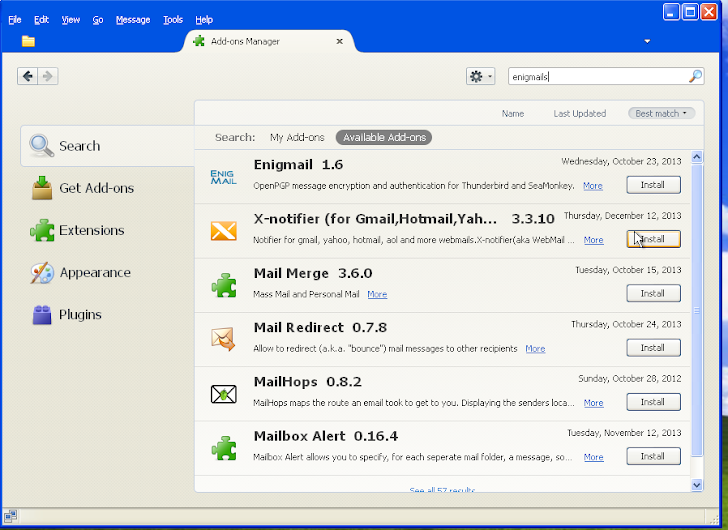Install the Mail Redirect add-on
This screenshot has width=728, height=530.
tap(653, 348)
